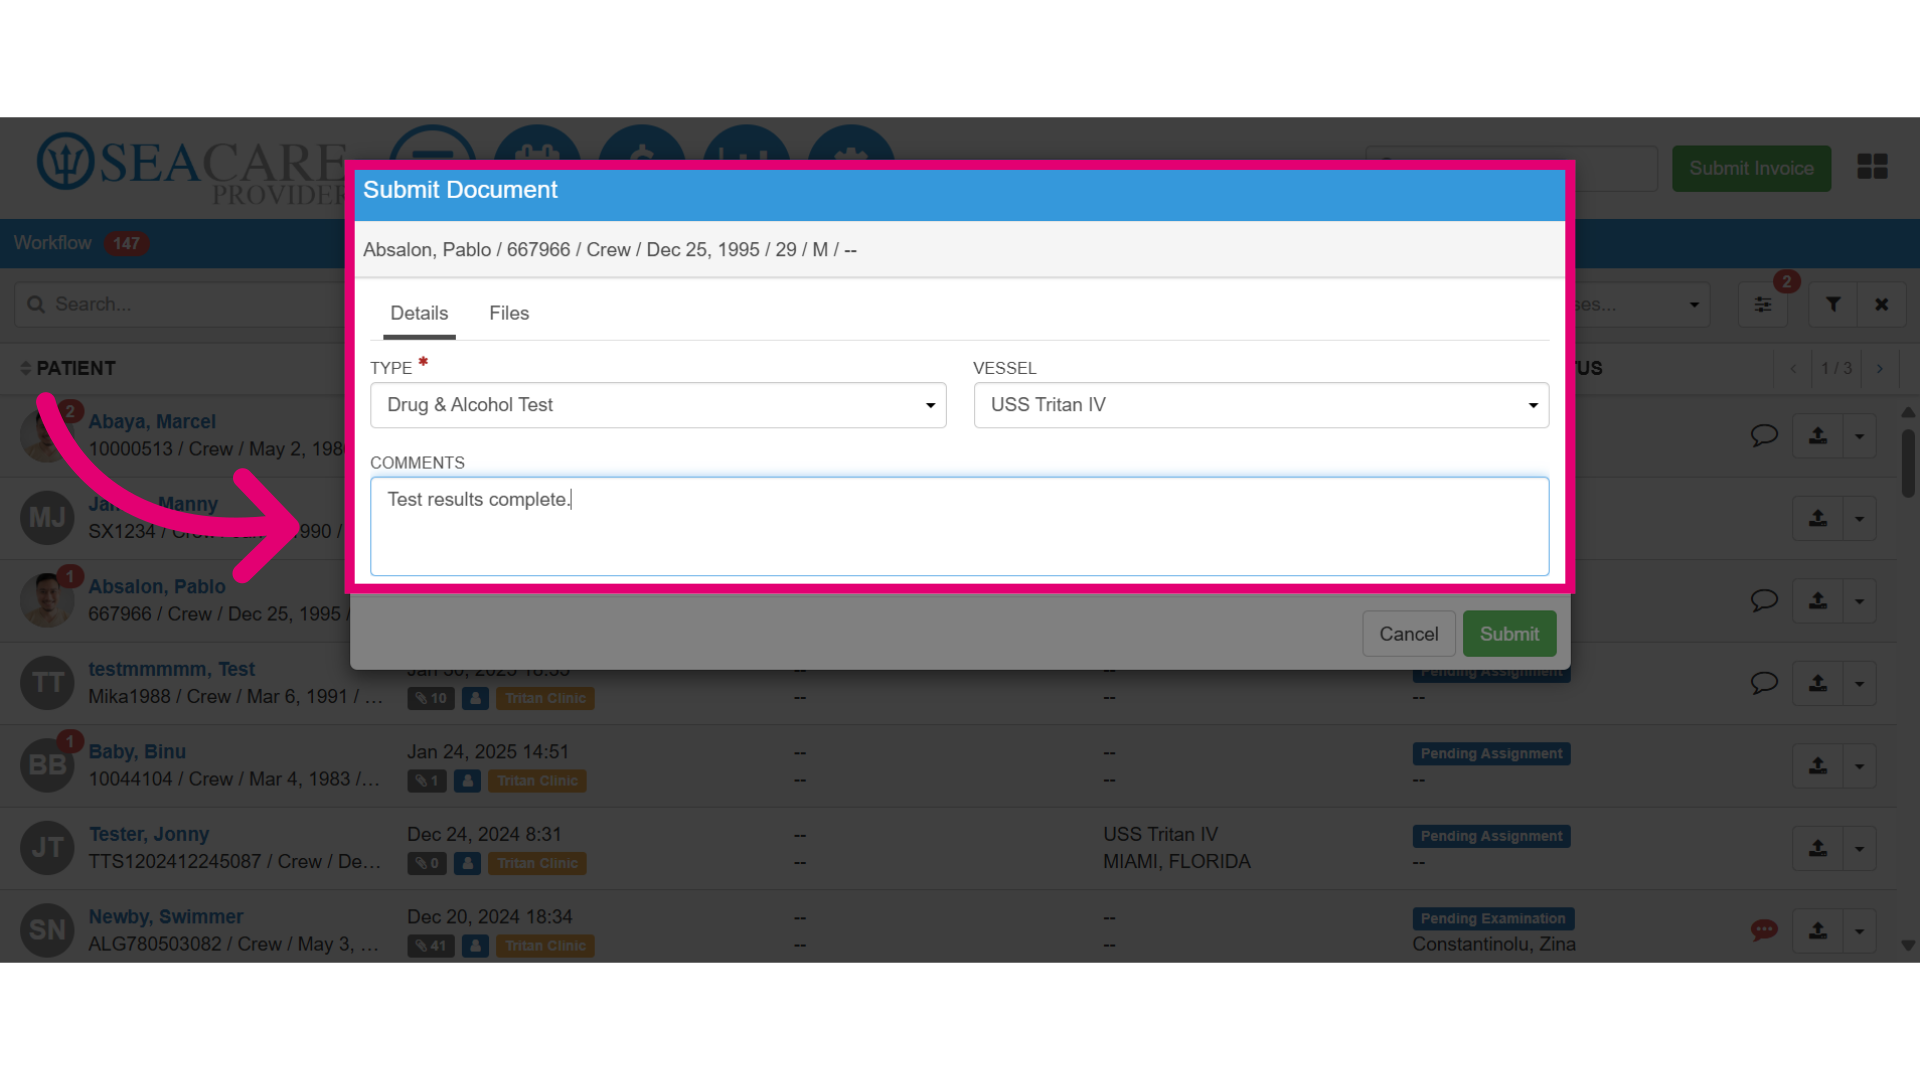Viewport: 1920px width, 1080px height.
Task: Open the Vessel dropdown showing USS Tritan IV
Action: tap(1261, 405)
